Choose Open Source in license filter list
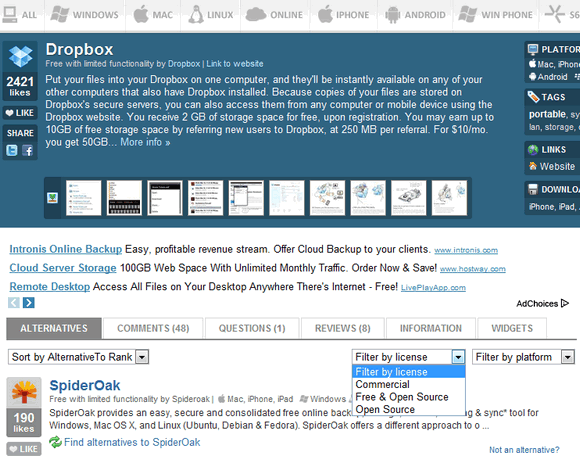This screenshot has height=460, width=580. [x=385, y=410]
